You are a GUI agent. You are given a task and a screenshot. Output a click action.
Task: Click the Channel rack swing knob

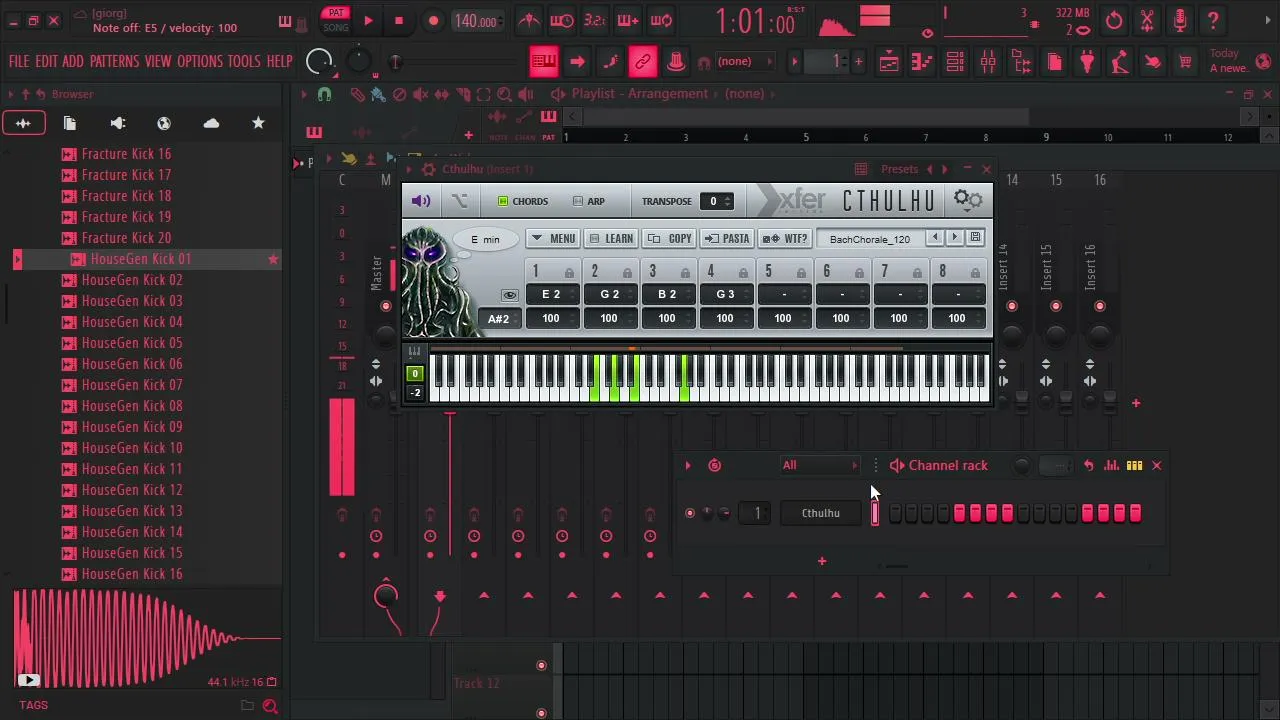[1021, 465]
